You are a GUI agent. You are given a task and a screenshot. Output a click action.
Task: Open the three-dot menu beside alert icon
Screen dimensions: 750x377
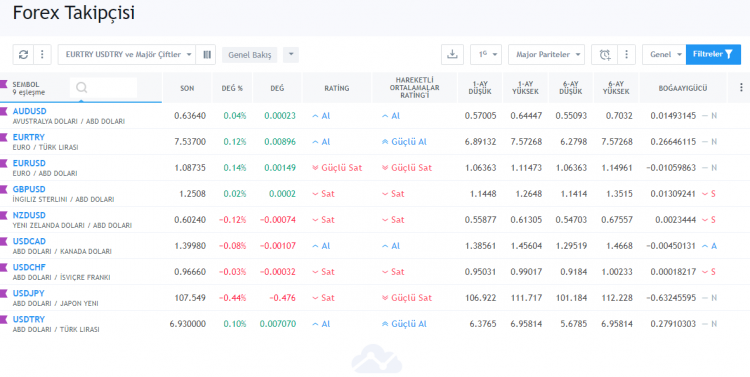(x=626, y=55)
